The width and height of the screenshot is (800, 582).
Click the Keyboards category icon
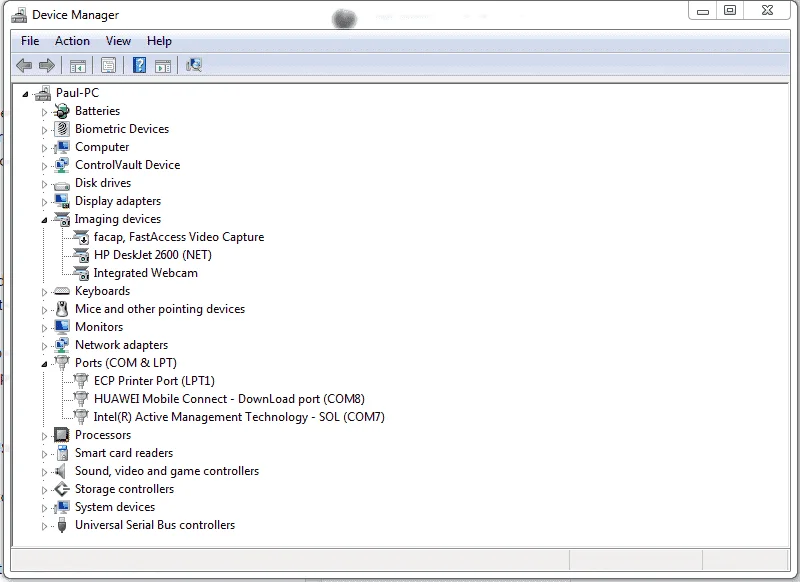click(62, 291)
